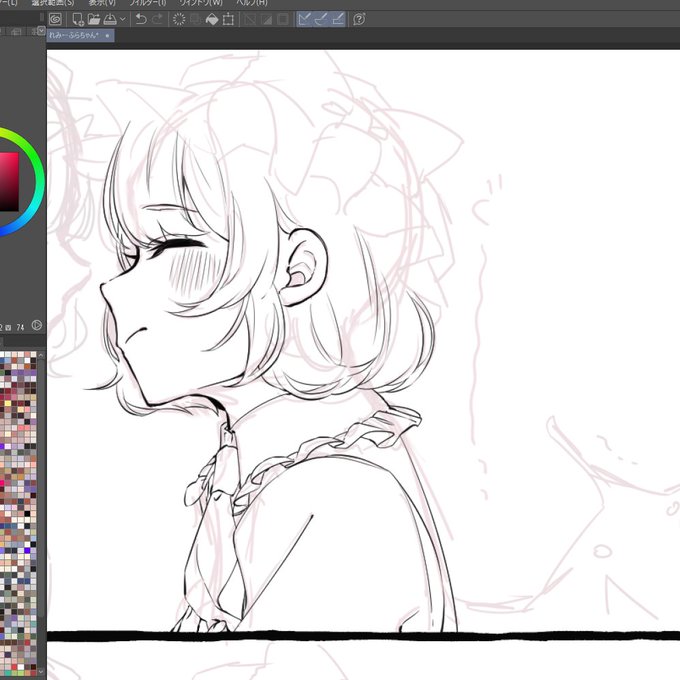Open the left palette dock dropdown chevron
Image resolution: width=680 pixels, height=680 pixels.
pyautogui.click(x=41, y=30)
